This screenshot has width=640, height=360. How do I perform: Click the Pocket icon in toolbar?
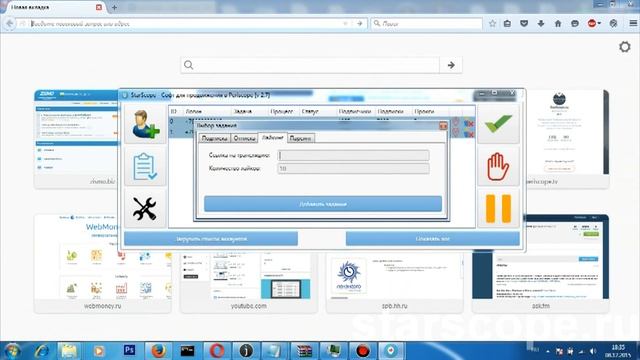point(524,24)
